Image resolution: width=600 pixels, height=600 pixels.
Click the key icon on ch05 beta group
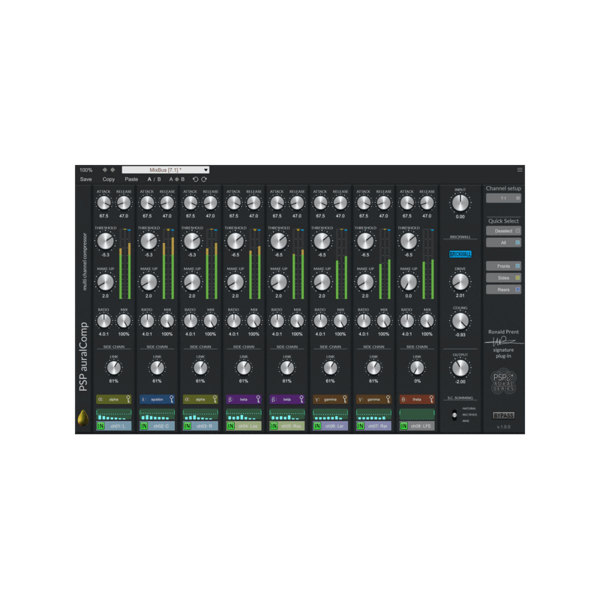pos(302,399)
